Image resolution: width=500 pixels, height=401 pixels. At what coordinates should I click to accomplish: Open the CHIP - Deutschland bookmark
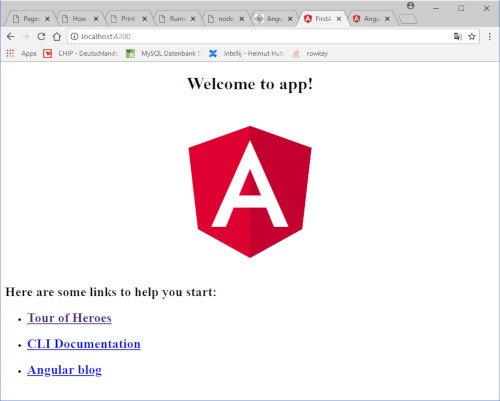tap(80, 53)
